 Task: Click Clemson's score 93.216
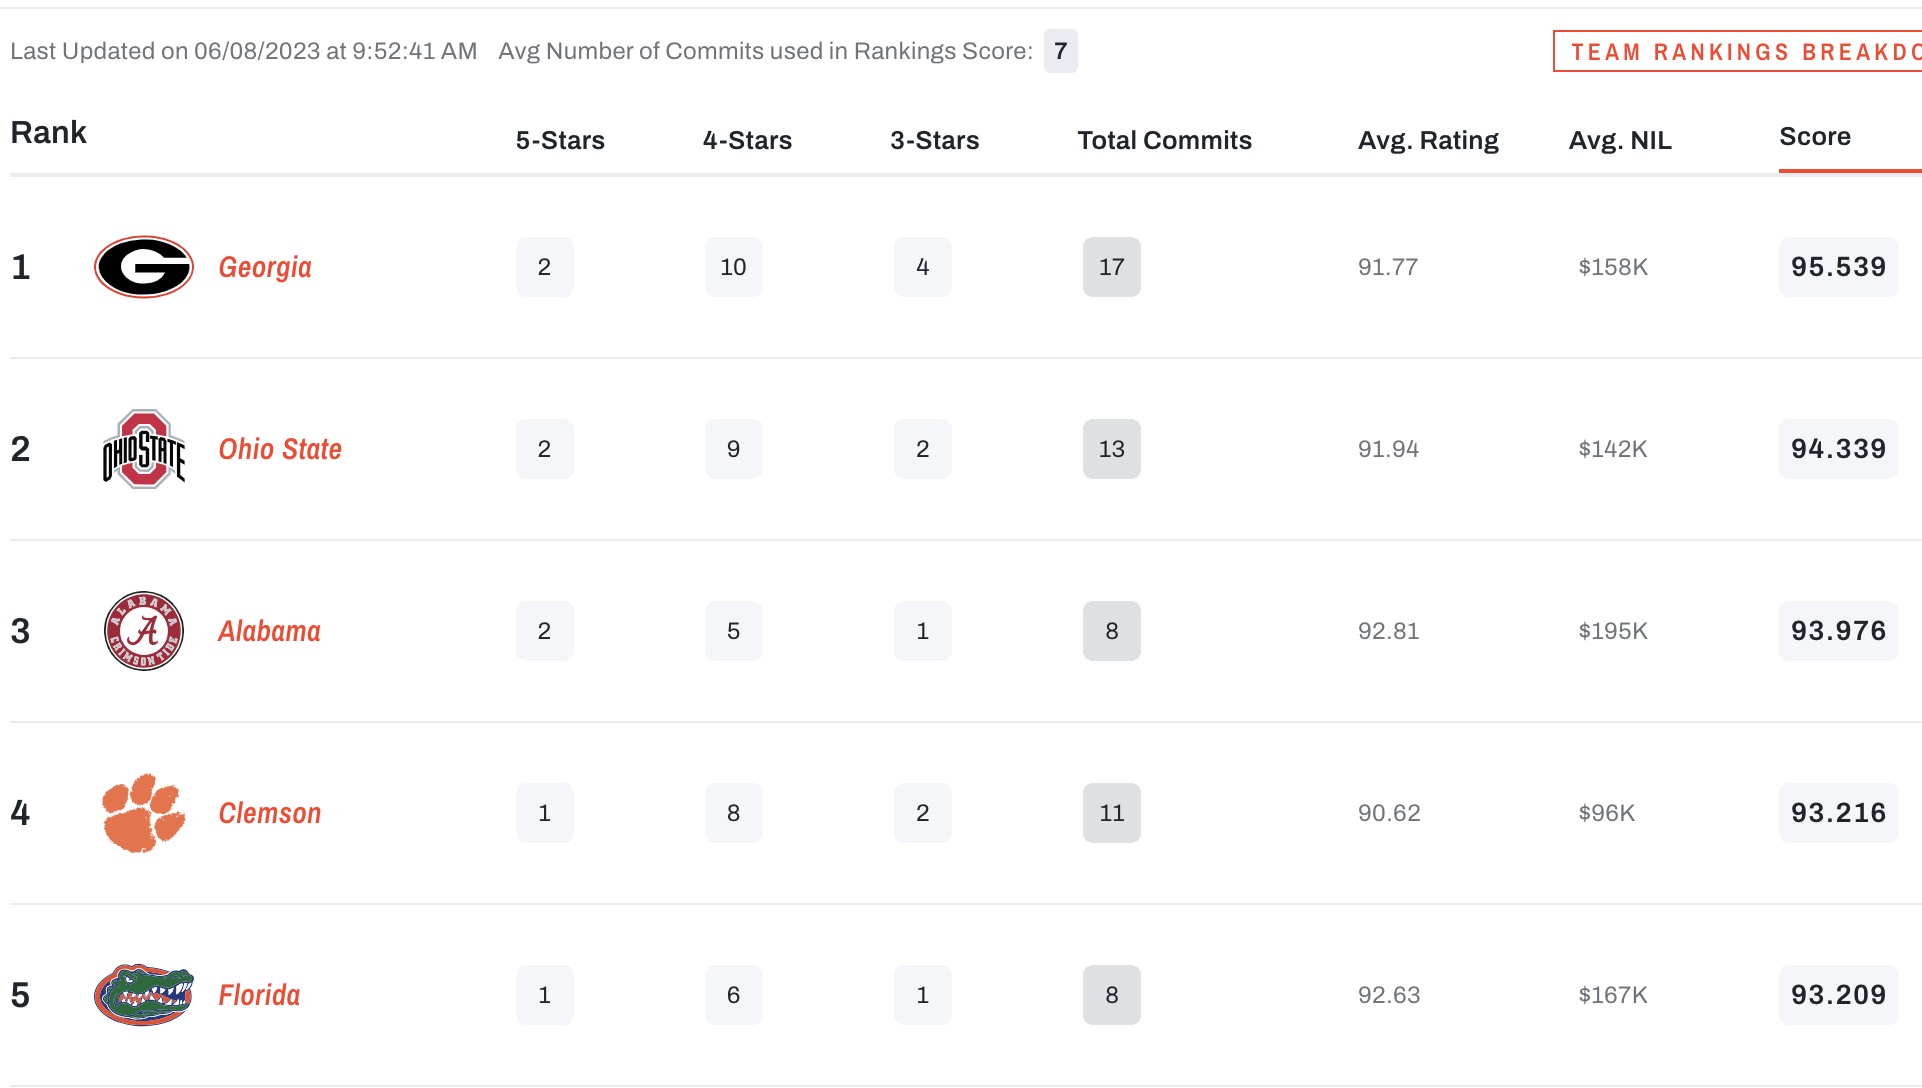tap(1839, 813)
